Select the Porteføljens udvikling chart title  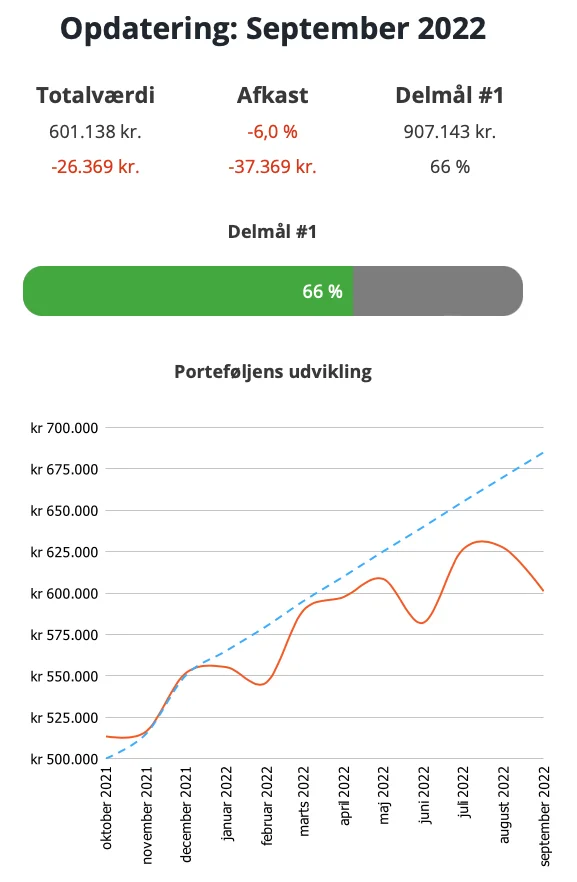click(273, 372)
